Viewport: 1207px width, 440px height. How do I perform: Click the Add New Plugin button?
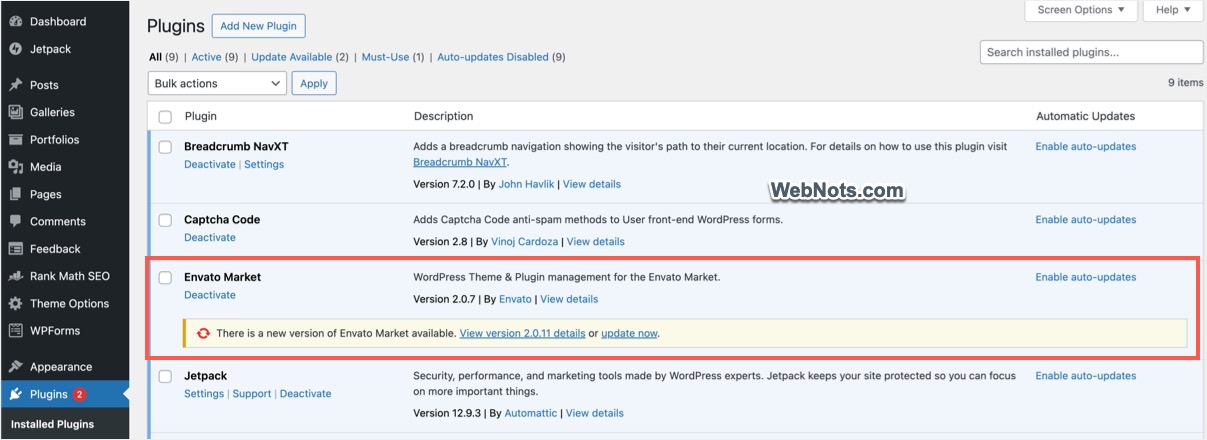(260, 26)
